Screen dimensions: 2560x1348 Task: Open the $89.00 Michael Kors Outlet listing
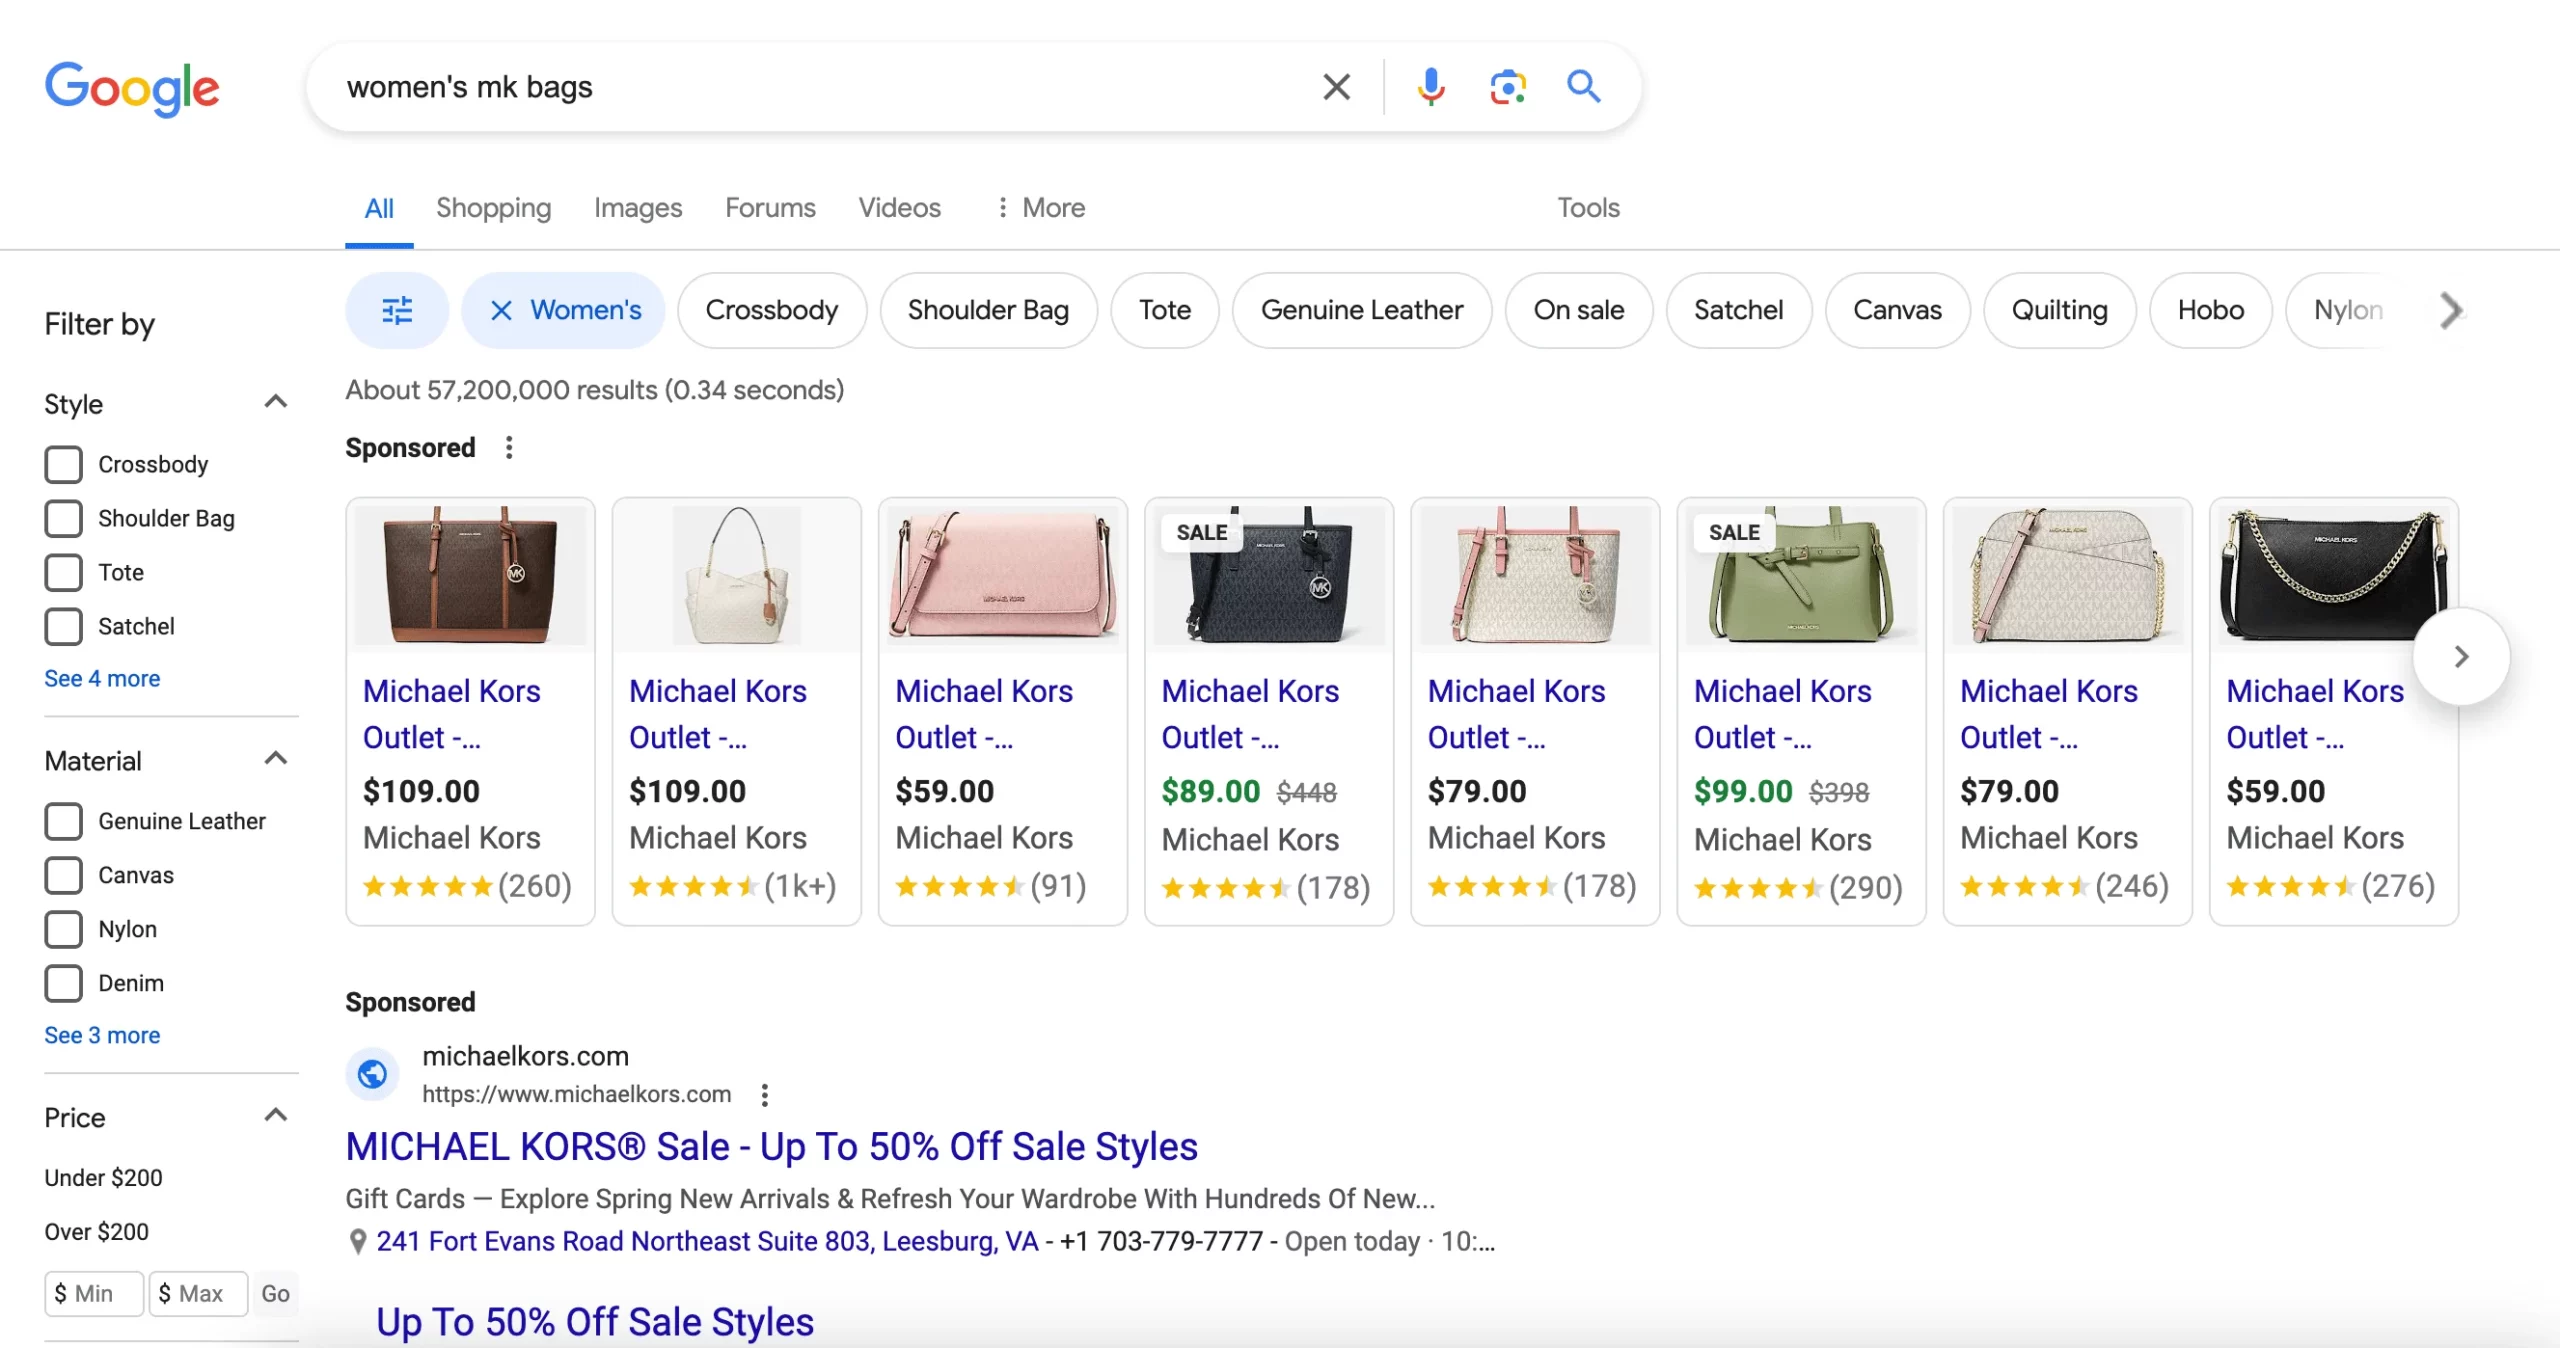tap(1269, 712)
